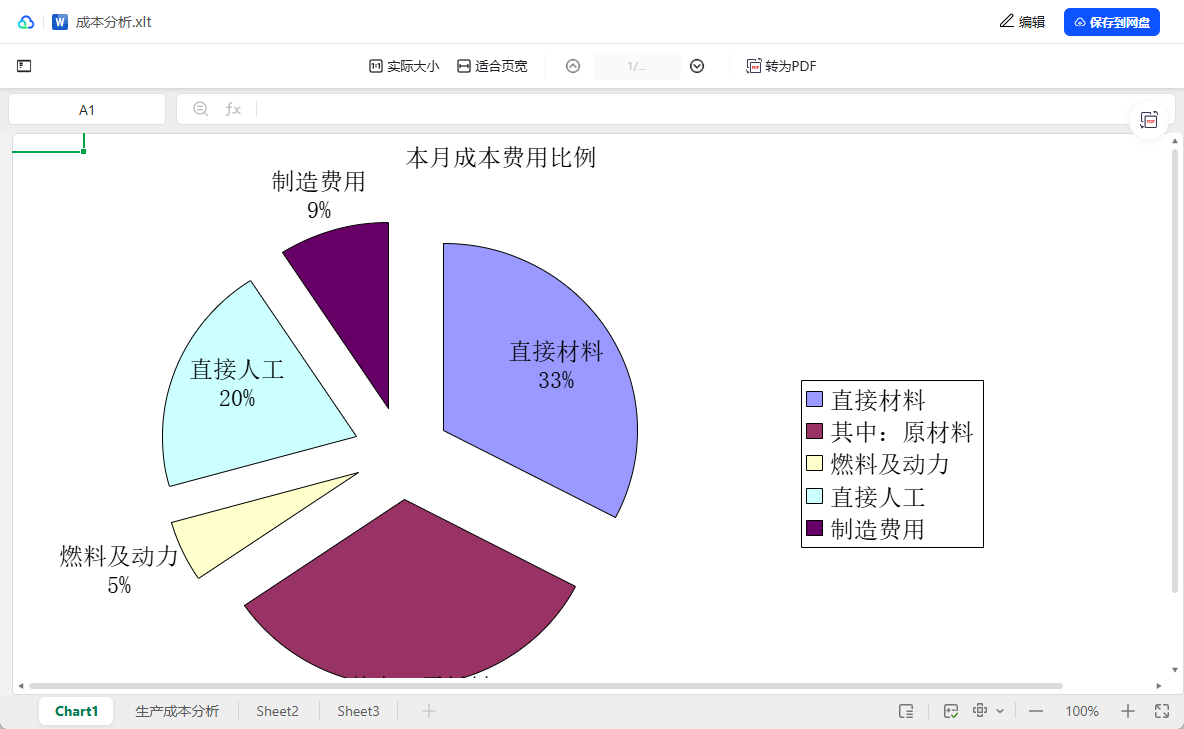Viewport: 1184px width, 729px height.
Task: Click the 实际大小 actual size button
Action: point(404,66)
